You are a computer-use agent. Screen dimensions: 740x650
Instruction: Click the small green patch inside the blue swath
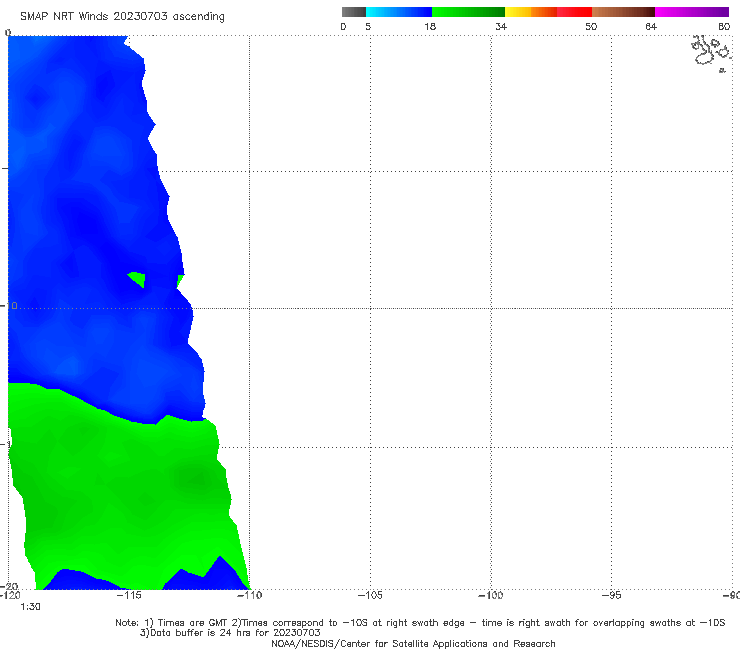click(138, 279)
